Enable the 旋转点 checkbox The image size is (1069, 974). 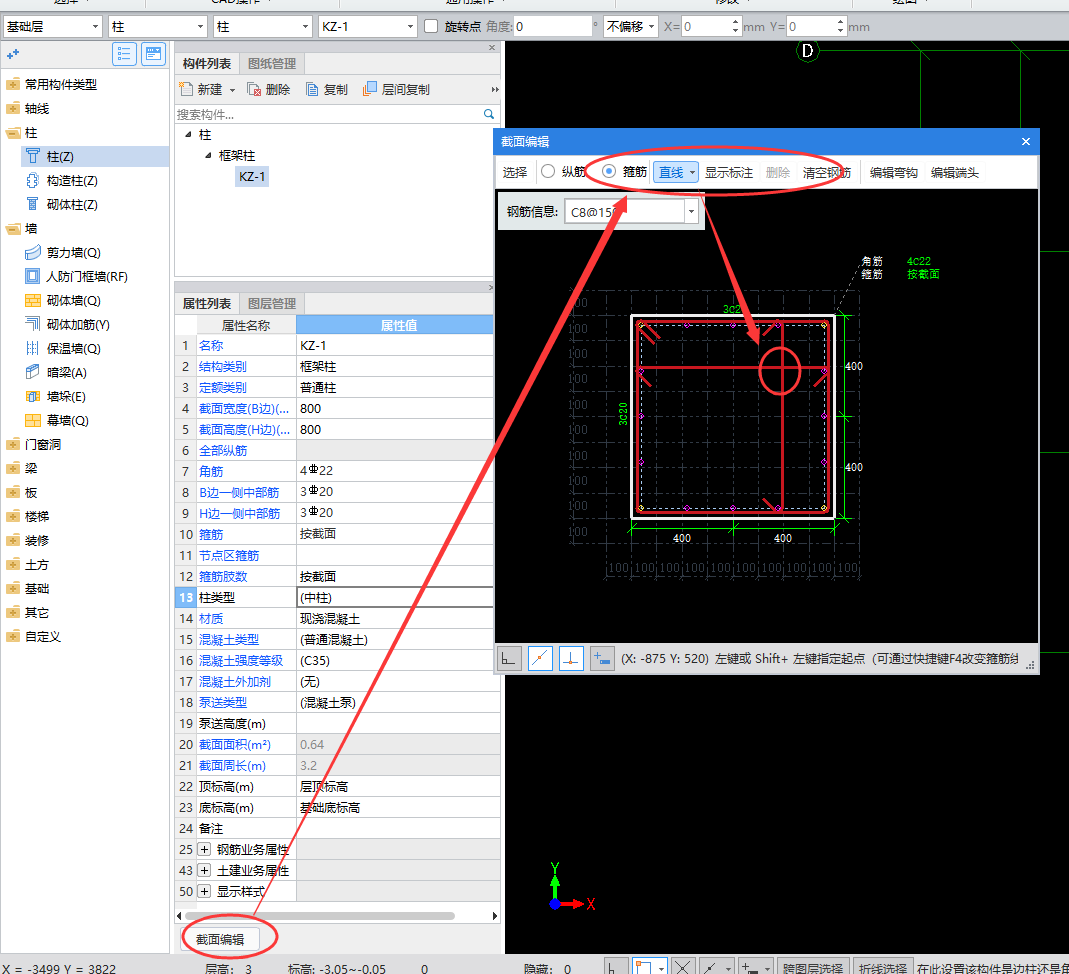[431, 27]
